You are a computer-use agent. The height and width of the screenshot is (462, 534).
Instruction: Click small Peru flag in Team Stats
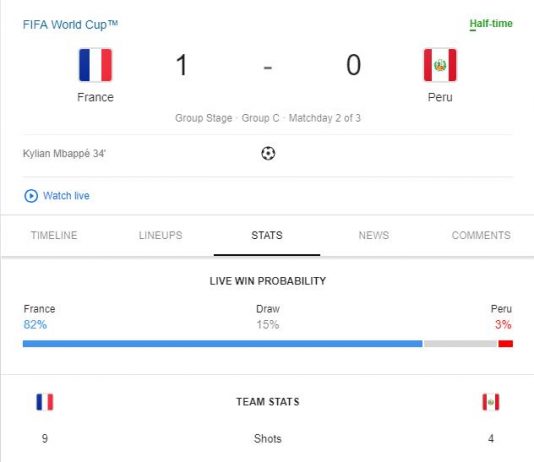491,402
